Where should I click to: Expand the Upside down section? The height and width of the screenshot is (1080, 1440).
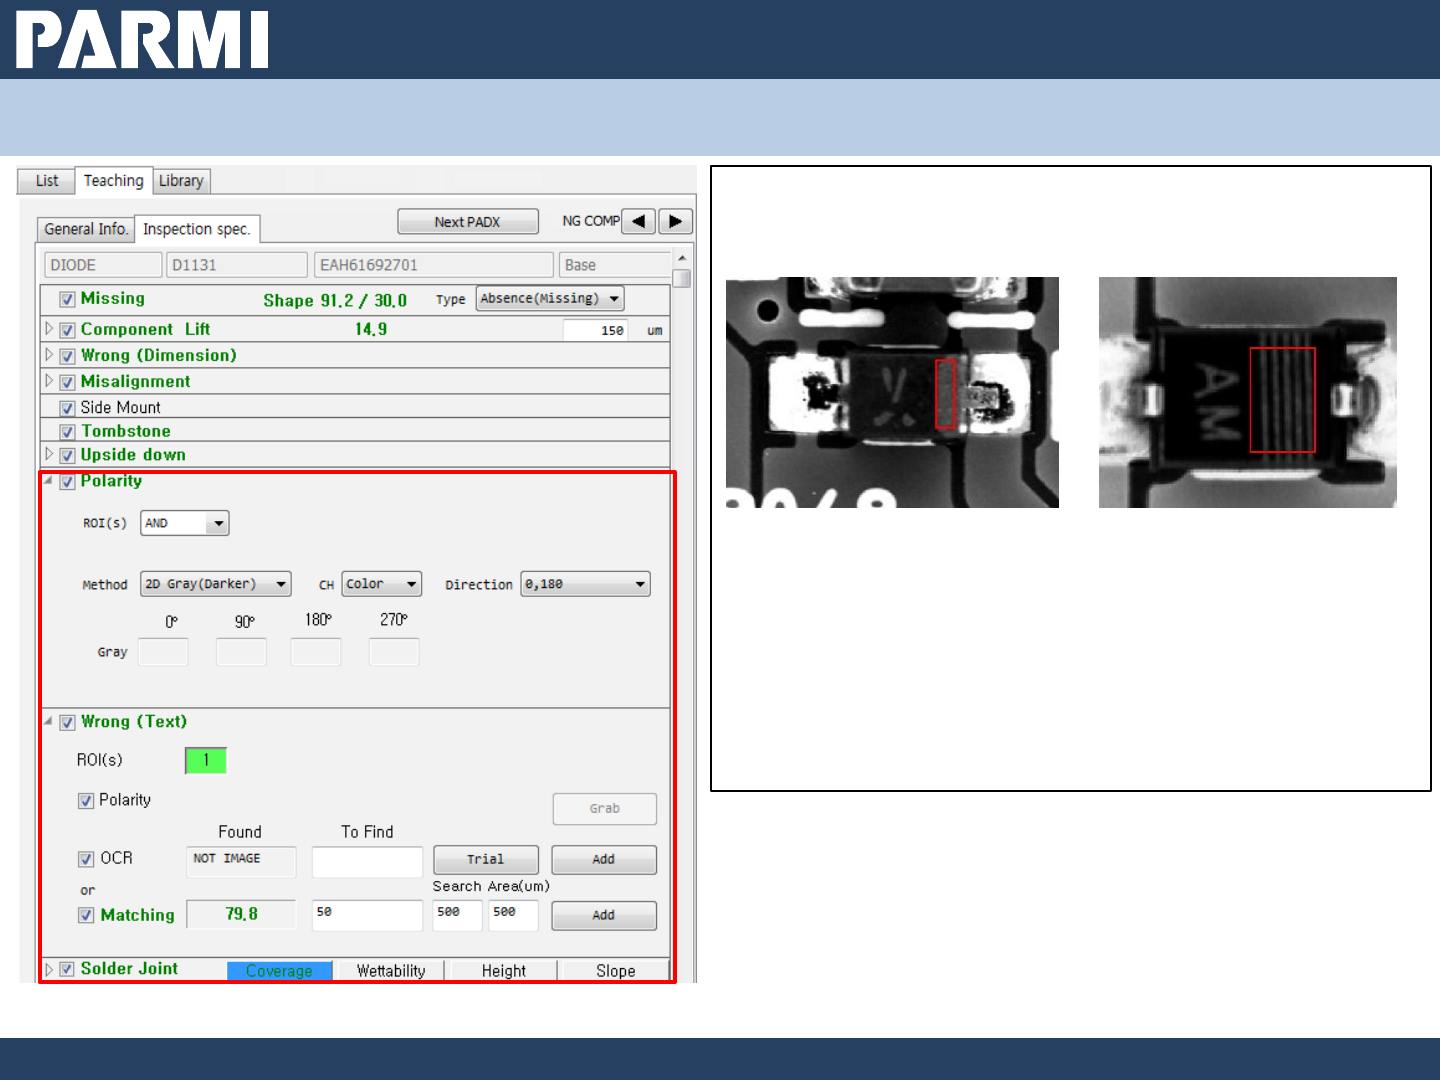coord(48,454)
